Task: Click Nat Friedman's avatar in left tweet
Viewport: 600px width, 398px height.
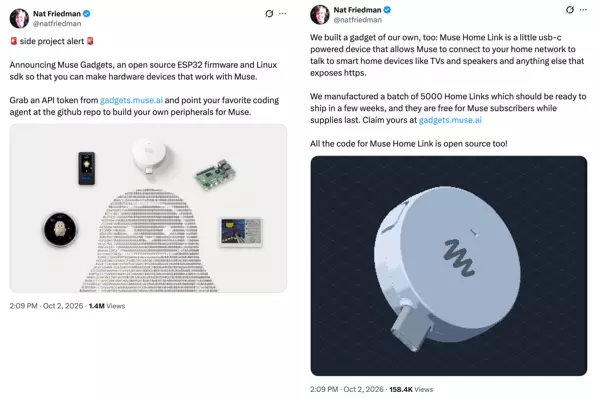Action: 19,18
